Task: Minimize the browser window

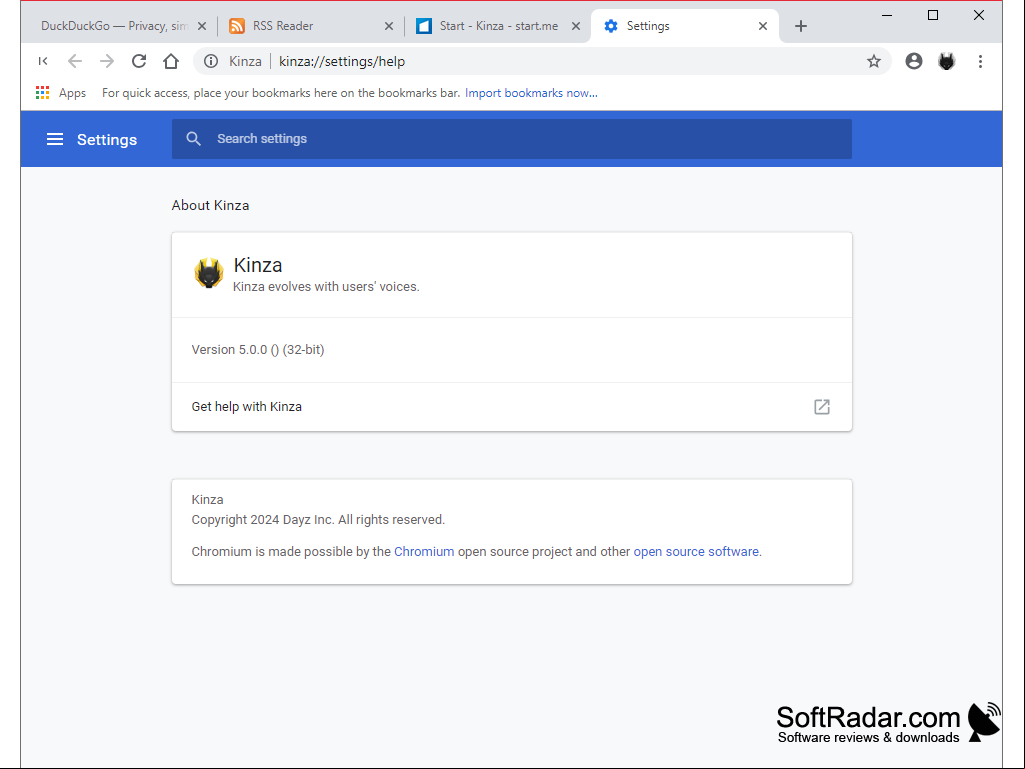Action: tap(887, 15)
